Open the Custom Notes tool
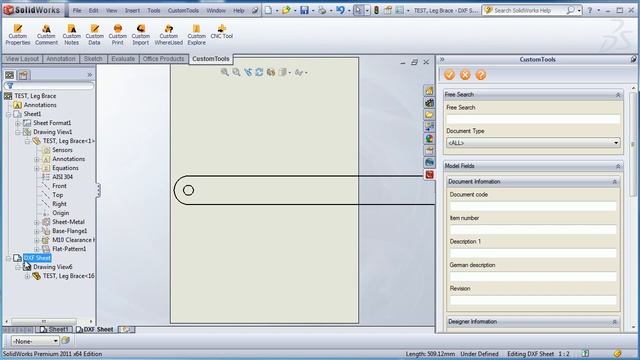The width and height of the screenshot is (640, 360). pyautogui.click(x=71, y=34)
